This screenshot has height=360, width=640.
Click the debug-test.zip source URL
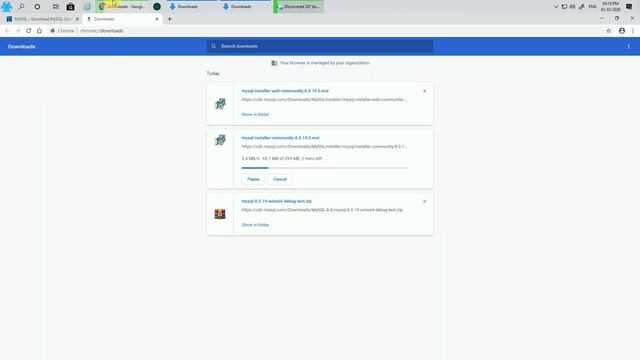[322, 210]
